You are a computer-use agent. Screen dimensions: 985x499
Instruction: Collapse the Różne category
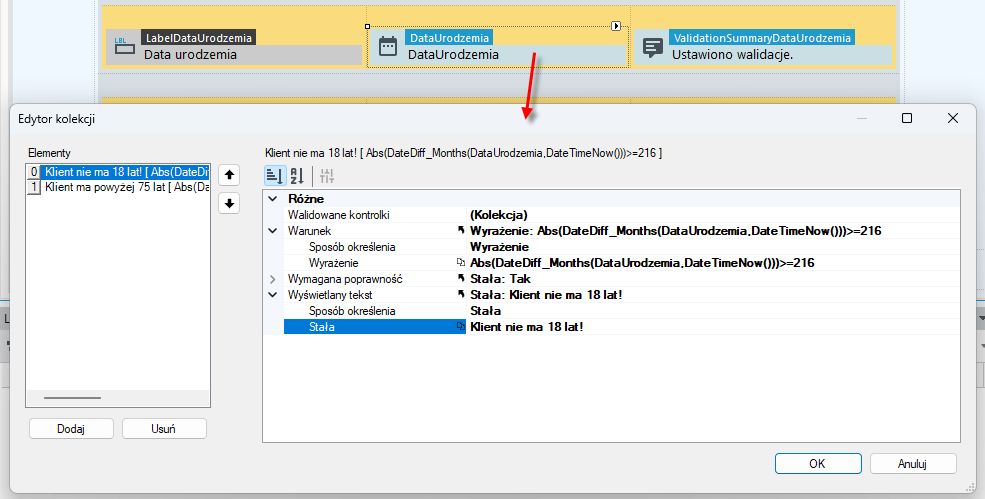[273, 199]
